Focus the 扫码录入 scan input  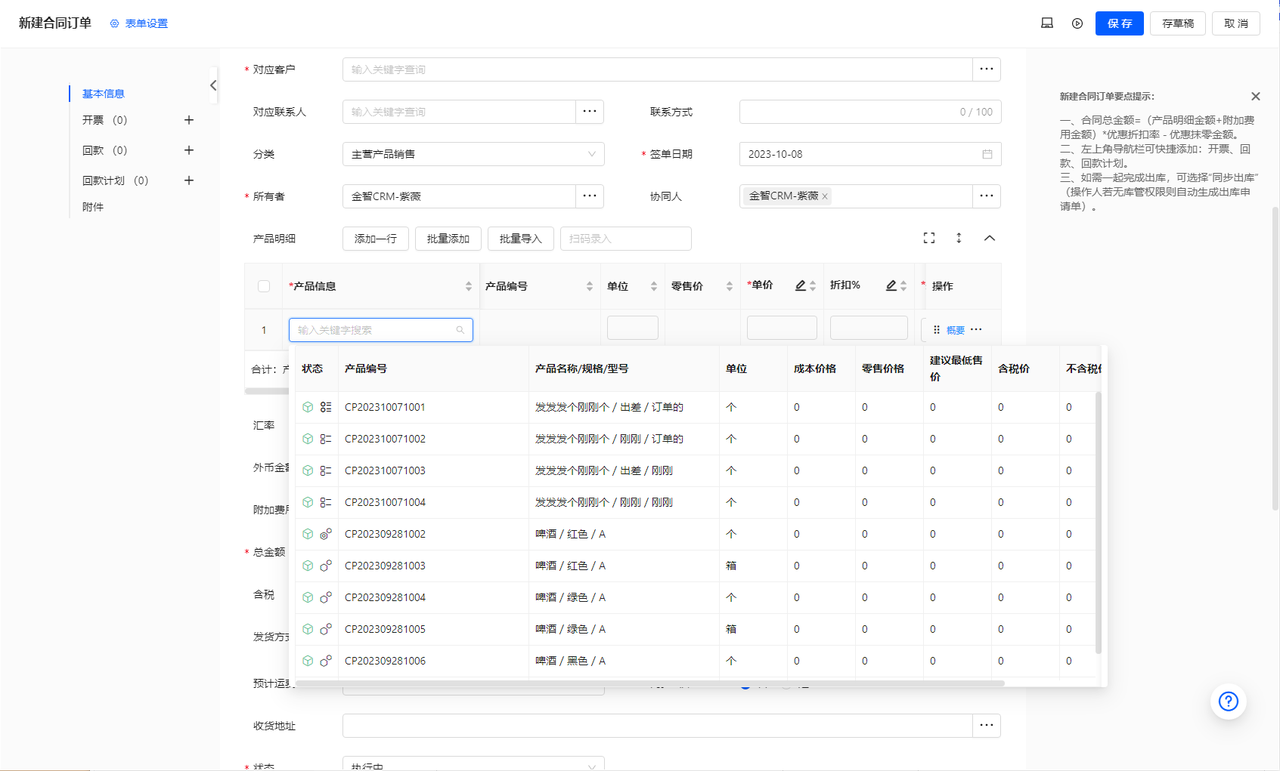[626, 238]
